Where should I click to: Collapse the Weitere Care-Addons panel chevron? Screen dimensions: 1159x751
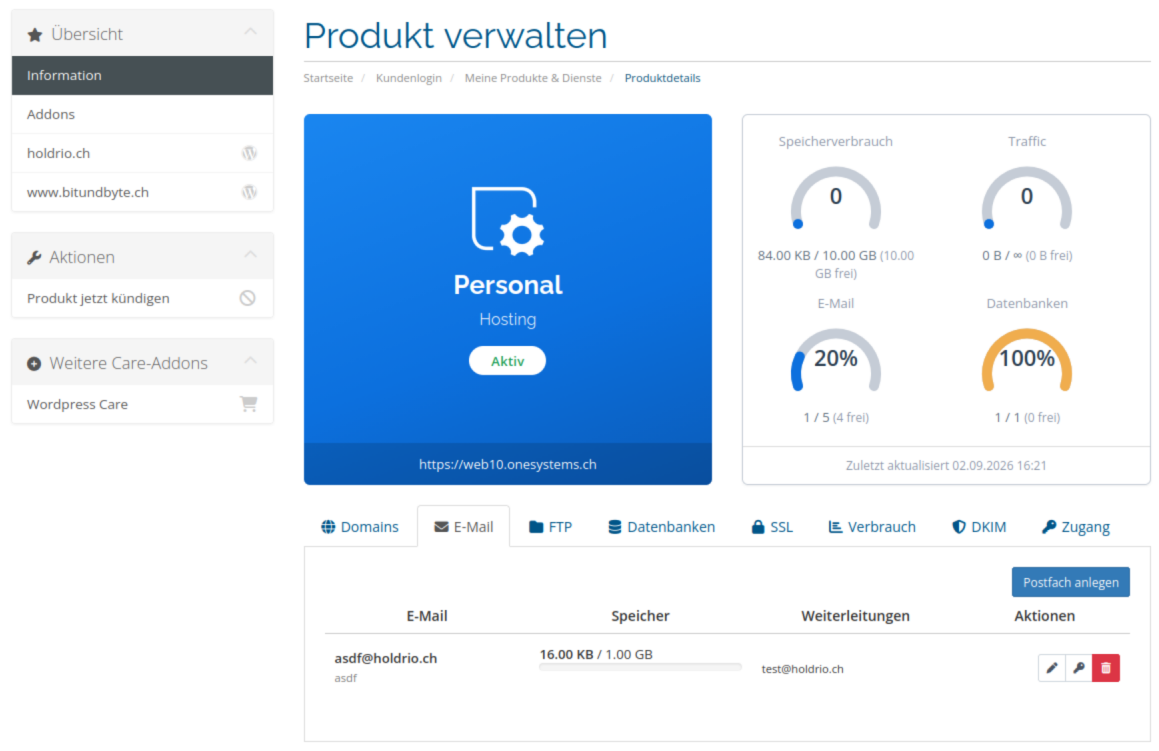pyautogui.click(x=251, y=361)
